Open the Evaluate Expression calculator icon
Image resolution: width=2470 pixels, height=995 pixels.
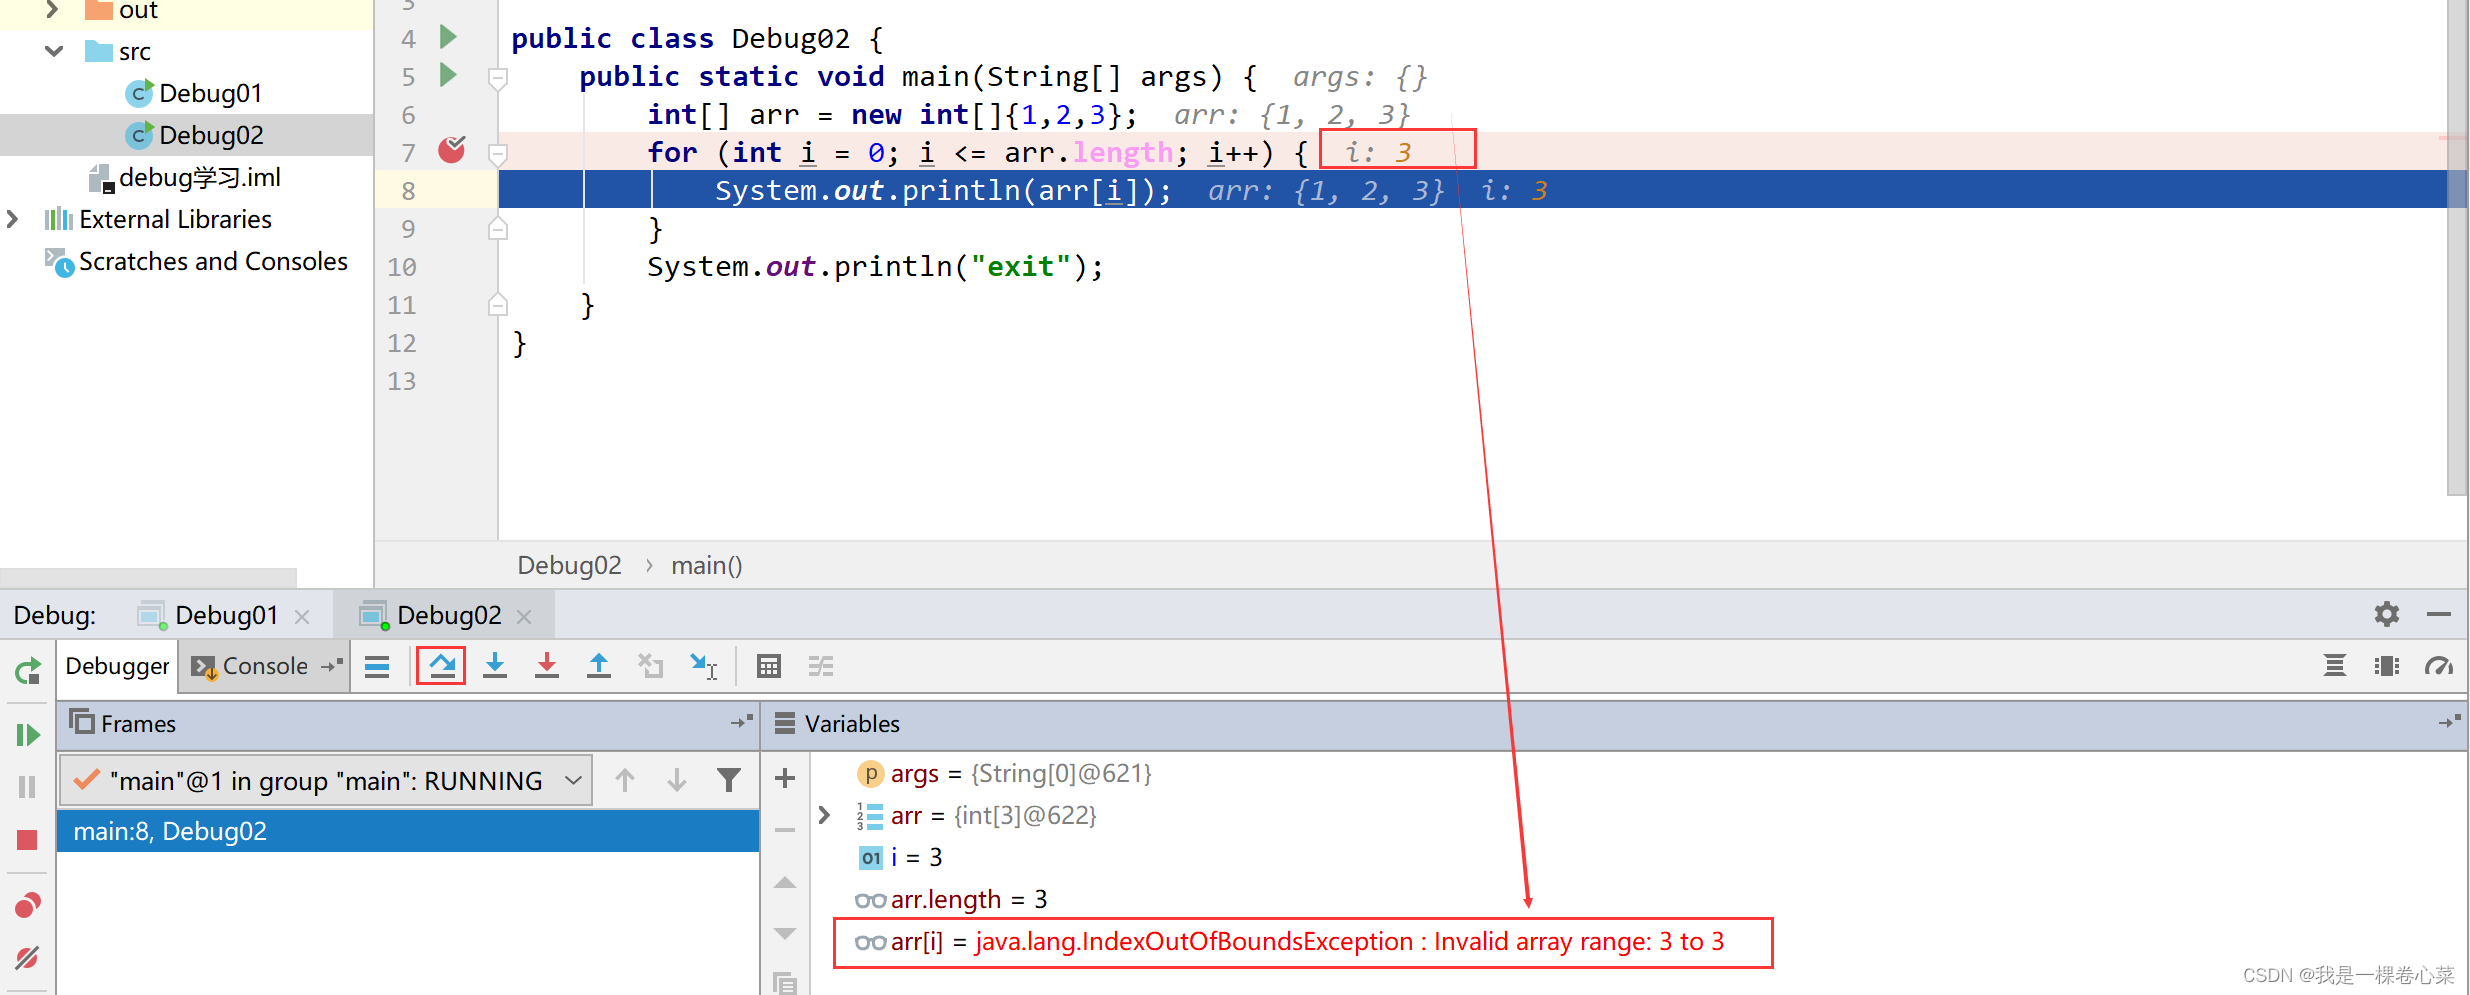(x=768, y=666)
